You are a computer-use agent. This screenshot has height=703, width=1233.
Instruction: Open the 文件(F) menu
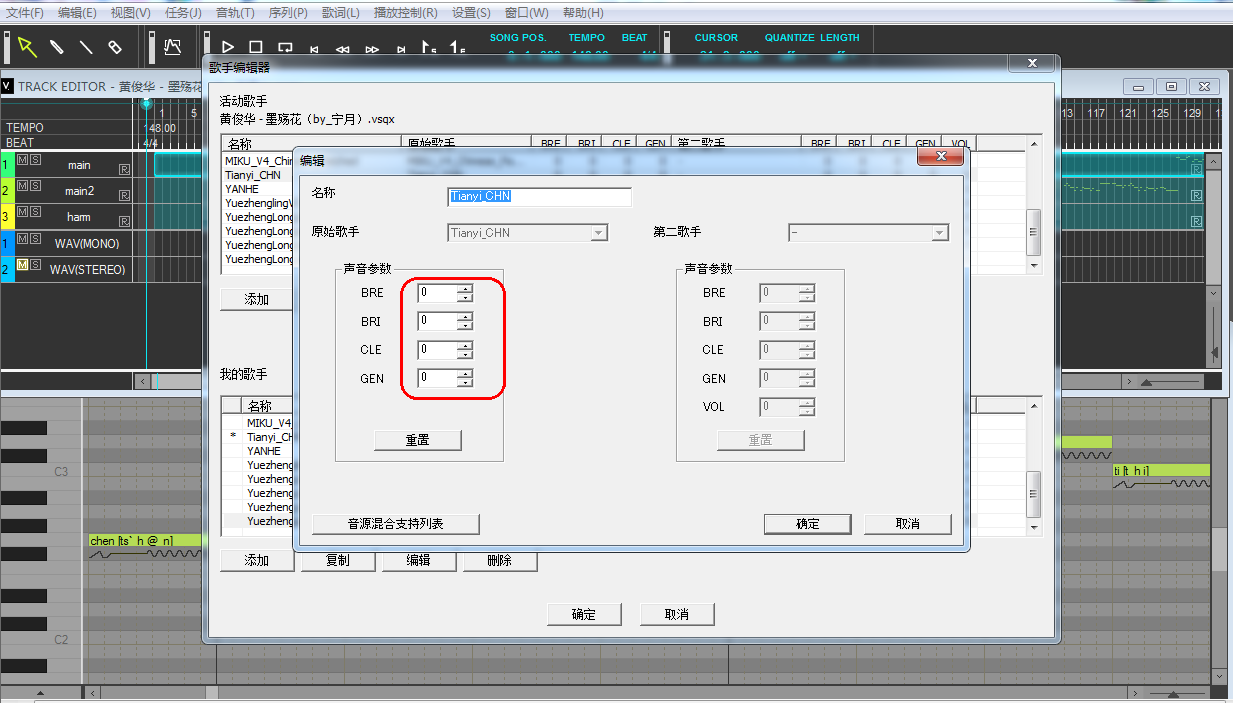[x=25, y=13]
